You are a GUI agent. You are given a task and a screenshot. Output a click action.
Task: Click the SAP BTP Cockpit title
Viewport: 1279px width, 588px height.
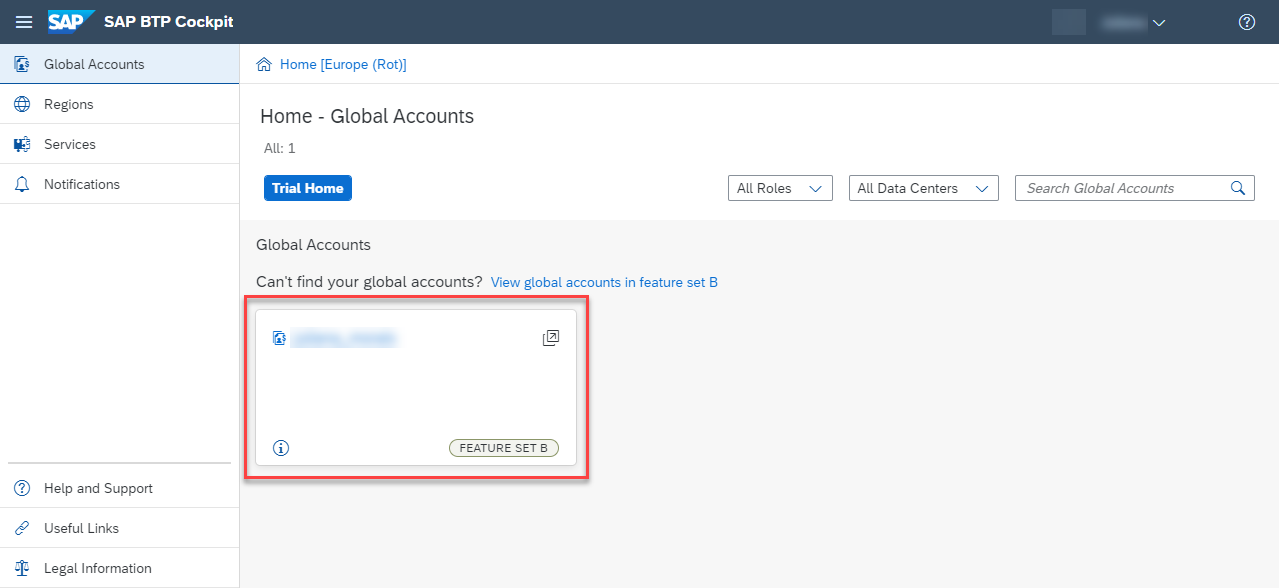tap(169, 22)
